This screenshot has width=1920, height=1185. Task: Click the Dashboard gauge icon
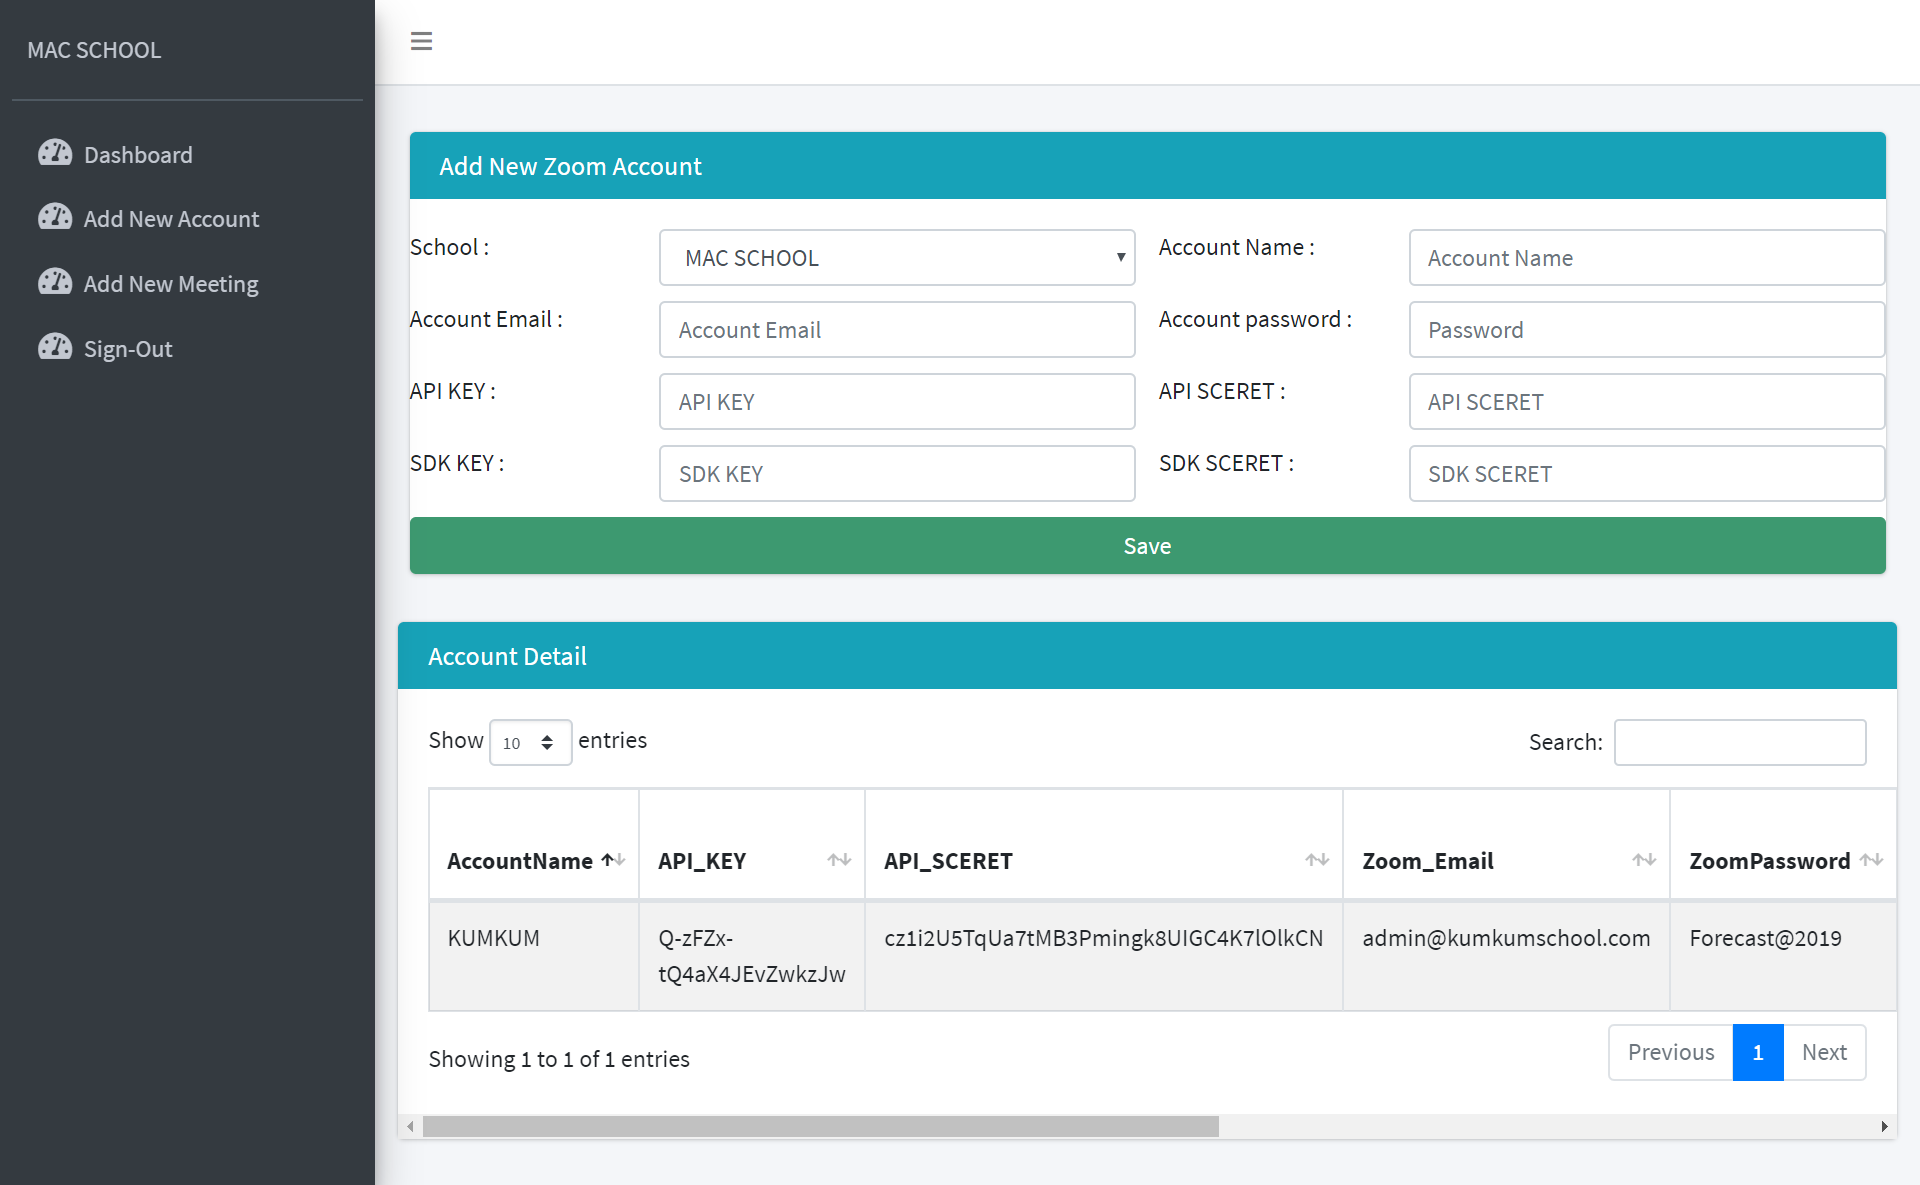(x=55, y=153)
